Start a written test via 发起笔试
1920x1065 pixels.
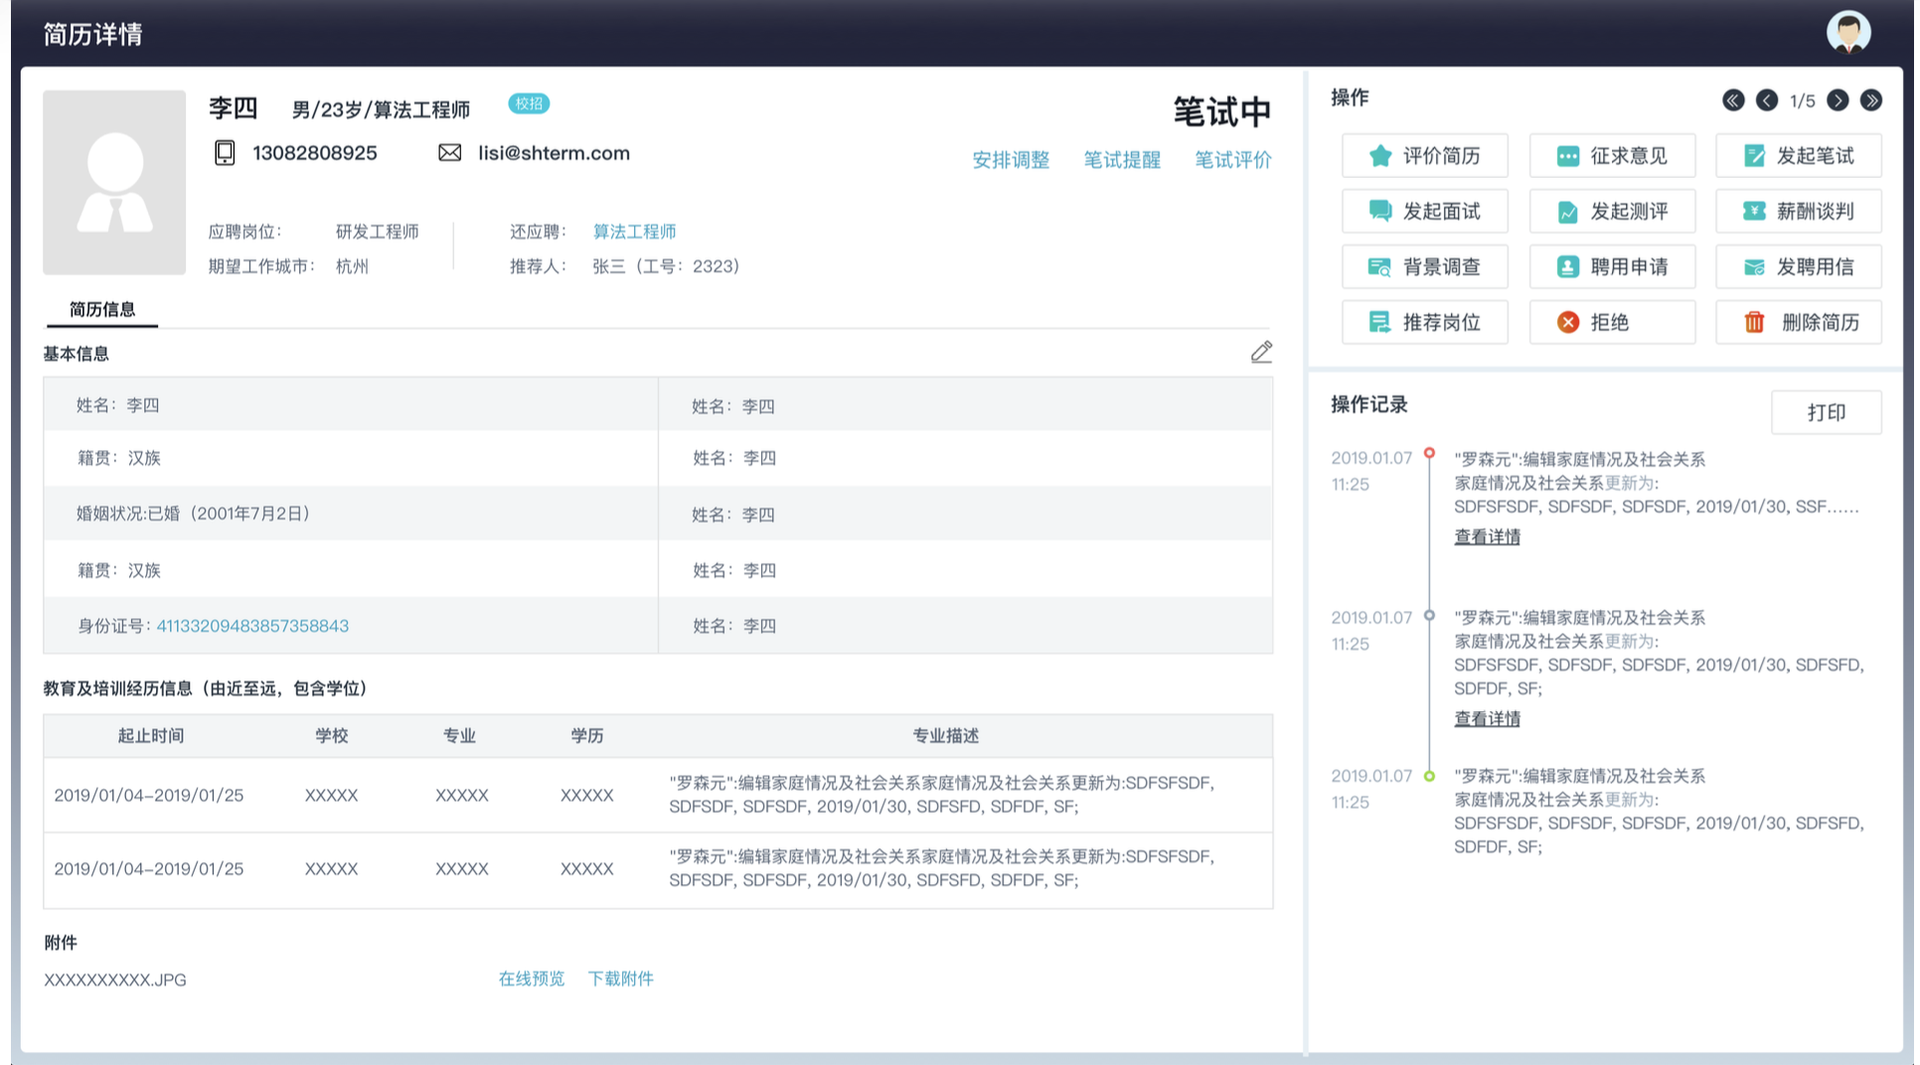coord(1799,156)
